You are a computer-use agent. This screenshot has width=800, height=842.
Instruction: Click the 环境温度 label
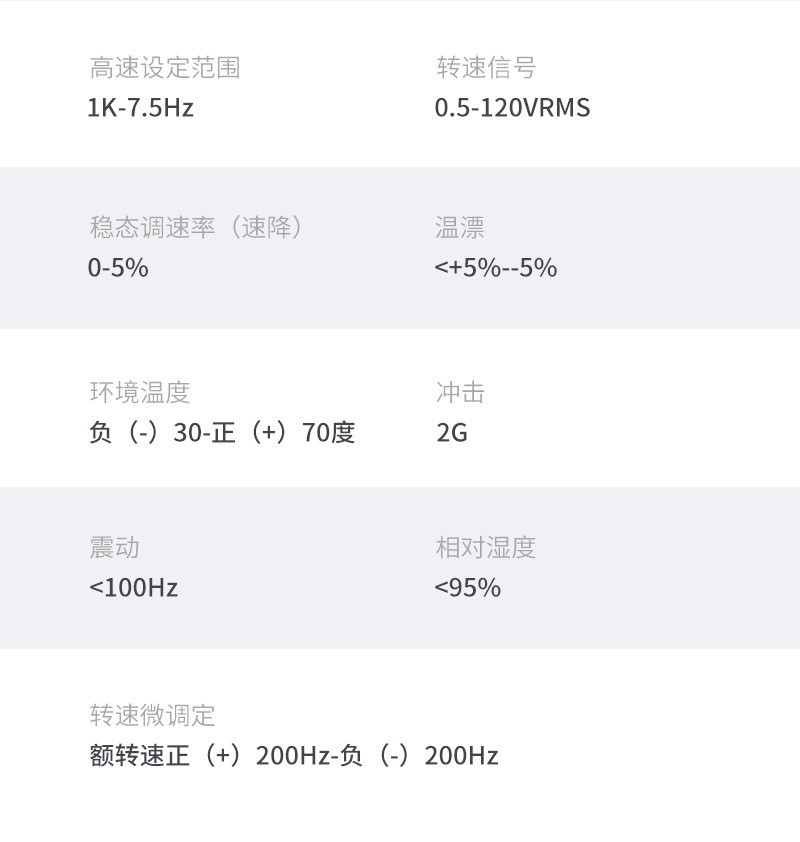pos(139,393)
